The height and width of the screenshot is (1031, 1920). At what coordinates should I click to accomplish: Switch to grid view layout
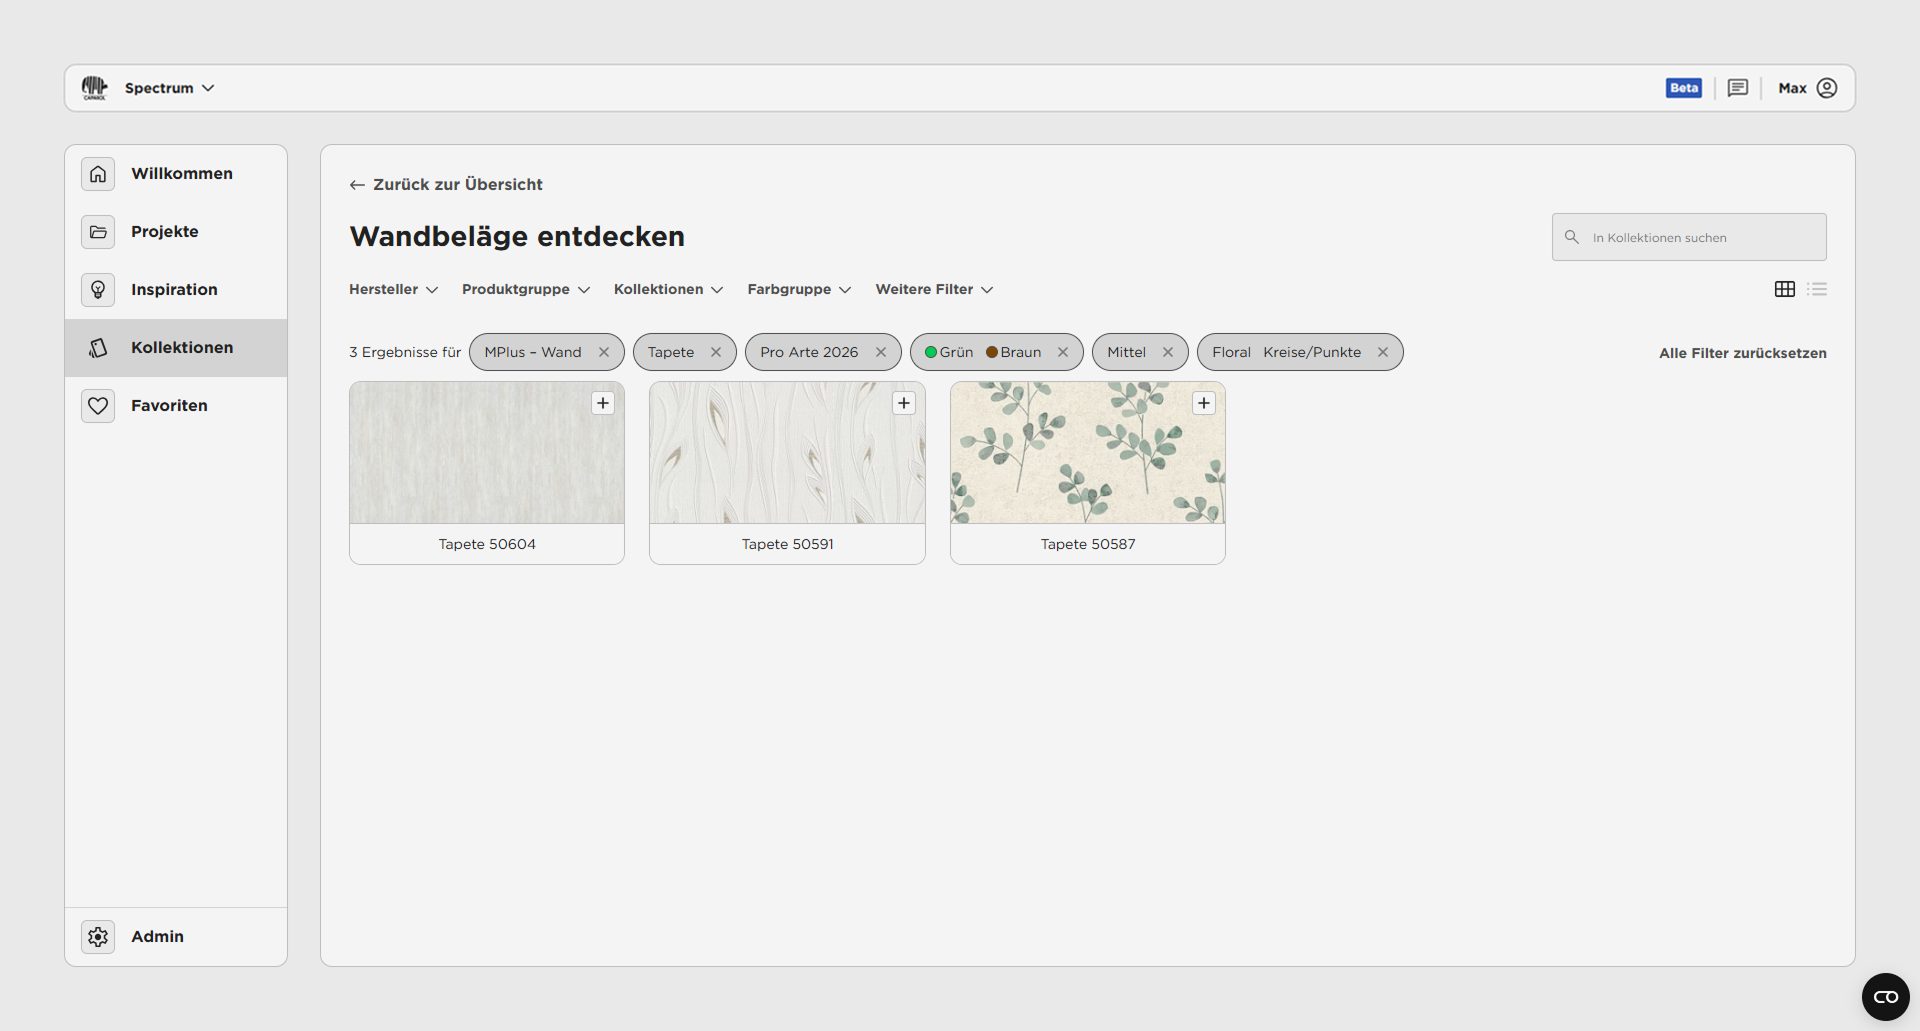[1785, 289]
